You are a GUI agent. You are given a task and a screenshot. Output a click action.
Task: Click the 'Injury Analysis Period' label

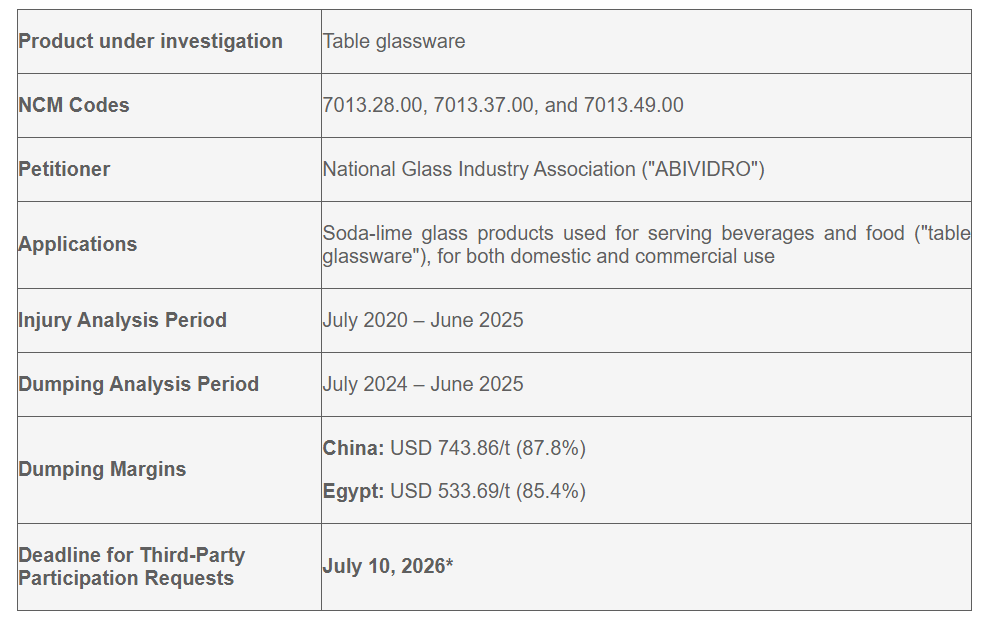tap(123, 320)
